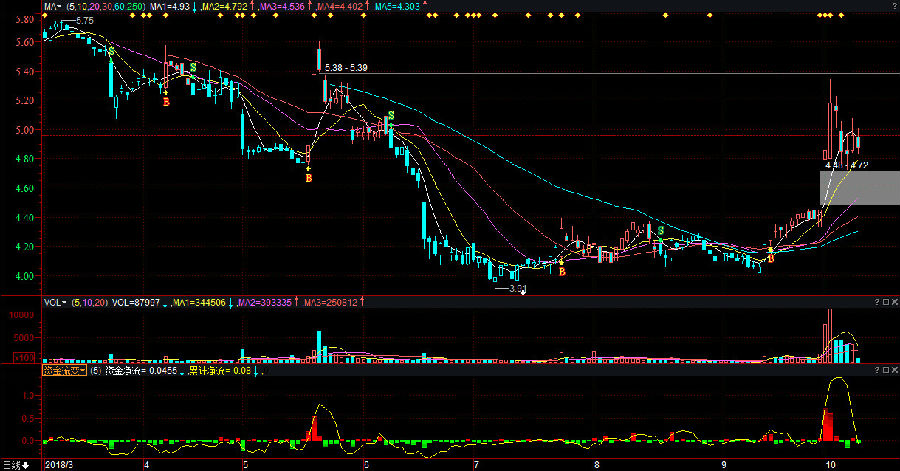Click the red B buy signal near 4.70

(x=308, y=178)
